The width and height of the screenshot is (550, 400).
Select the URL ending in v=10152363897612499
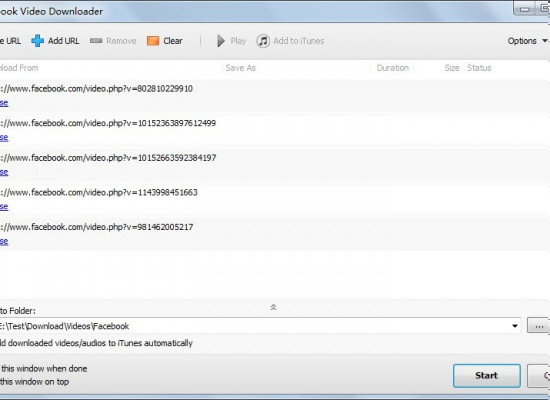coord(108,123)
